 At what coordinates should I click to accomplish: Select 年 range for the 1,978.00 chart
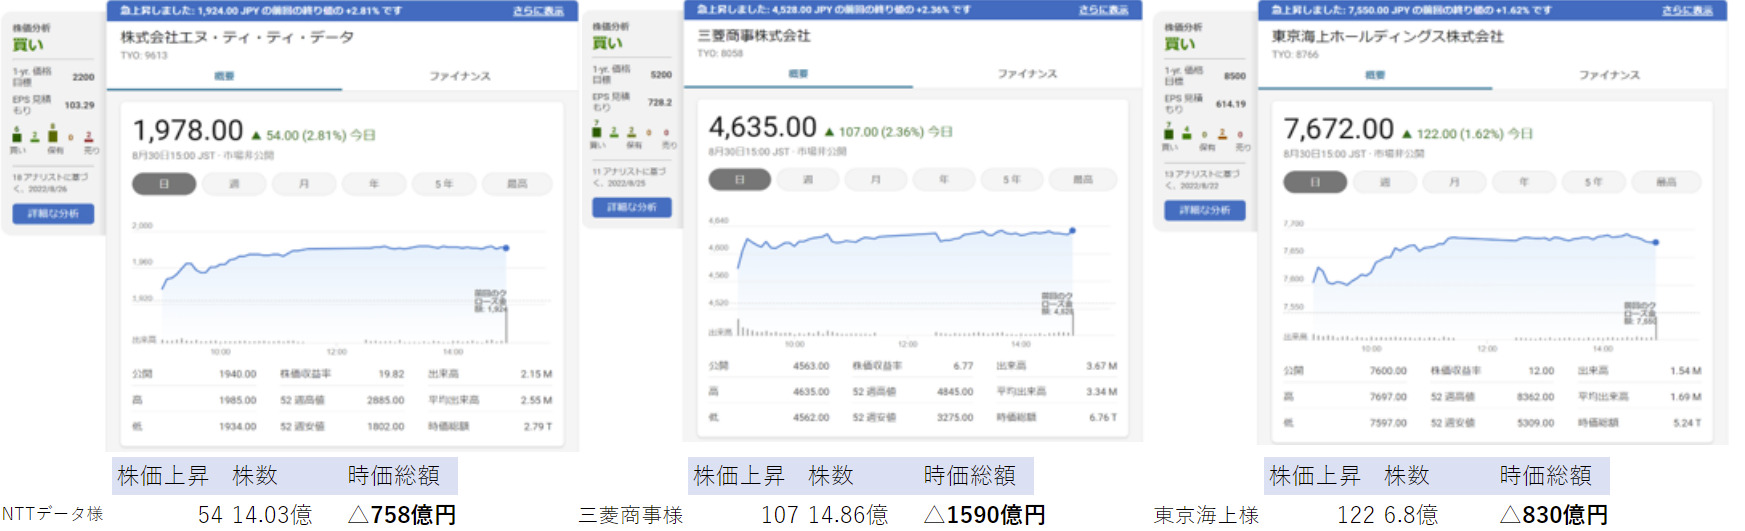[374, 184]
